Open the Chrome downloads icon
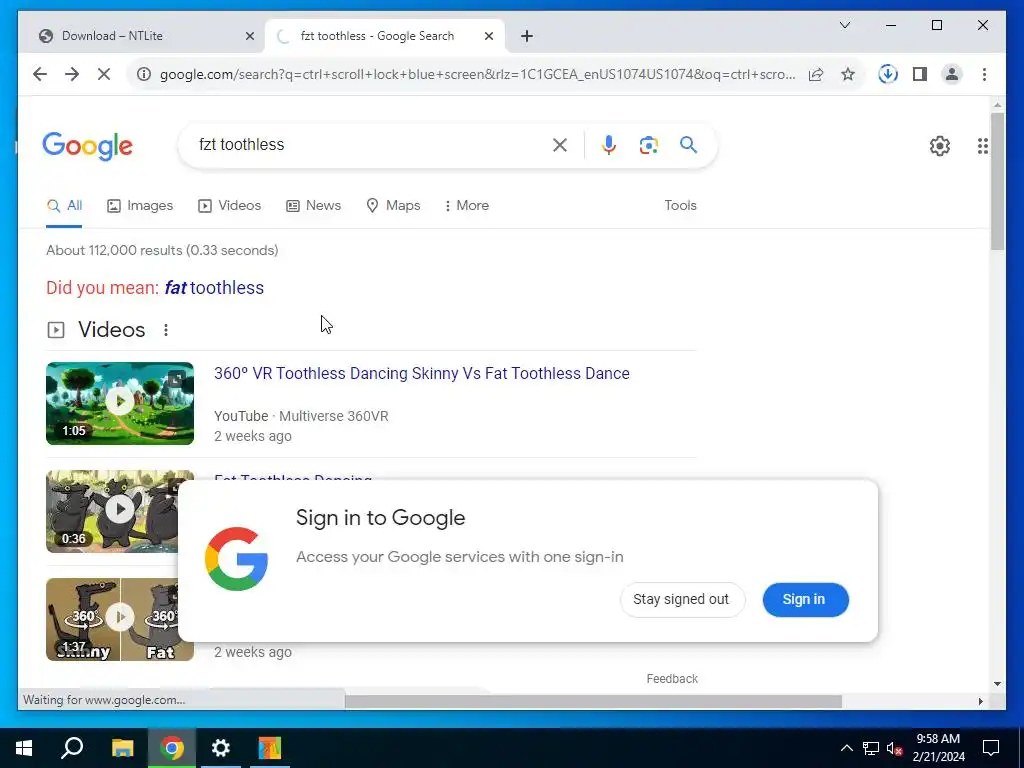The image size is (1024, 768). click(x=888, y=74)
